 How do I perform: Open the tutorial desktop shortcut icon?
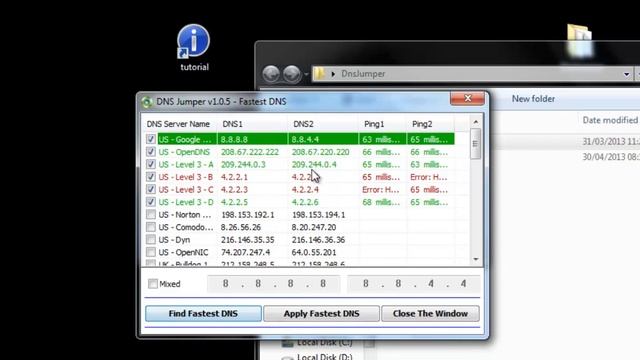[x=193, y=41]
